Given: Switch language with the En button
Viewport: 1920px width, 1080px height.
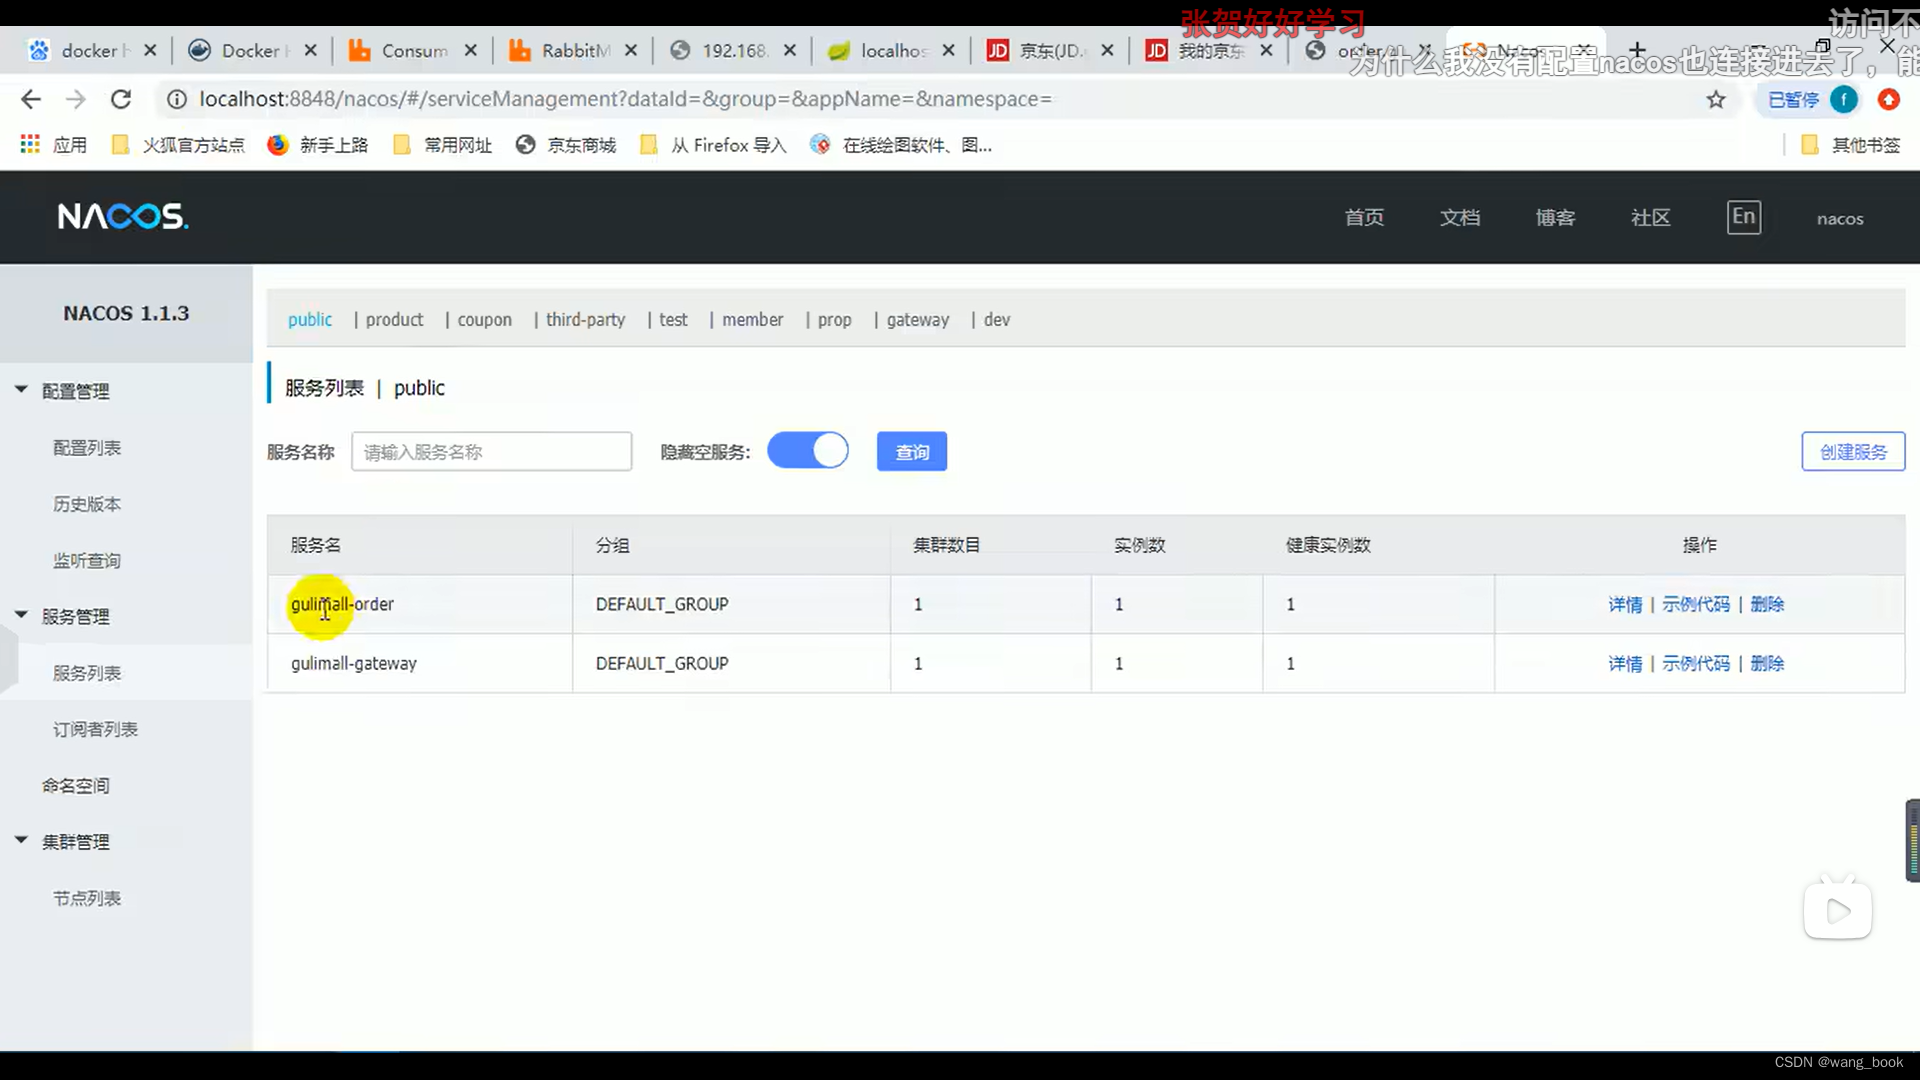Looking at the screenshot, I should coord(1743,217).
